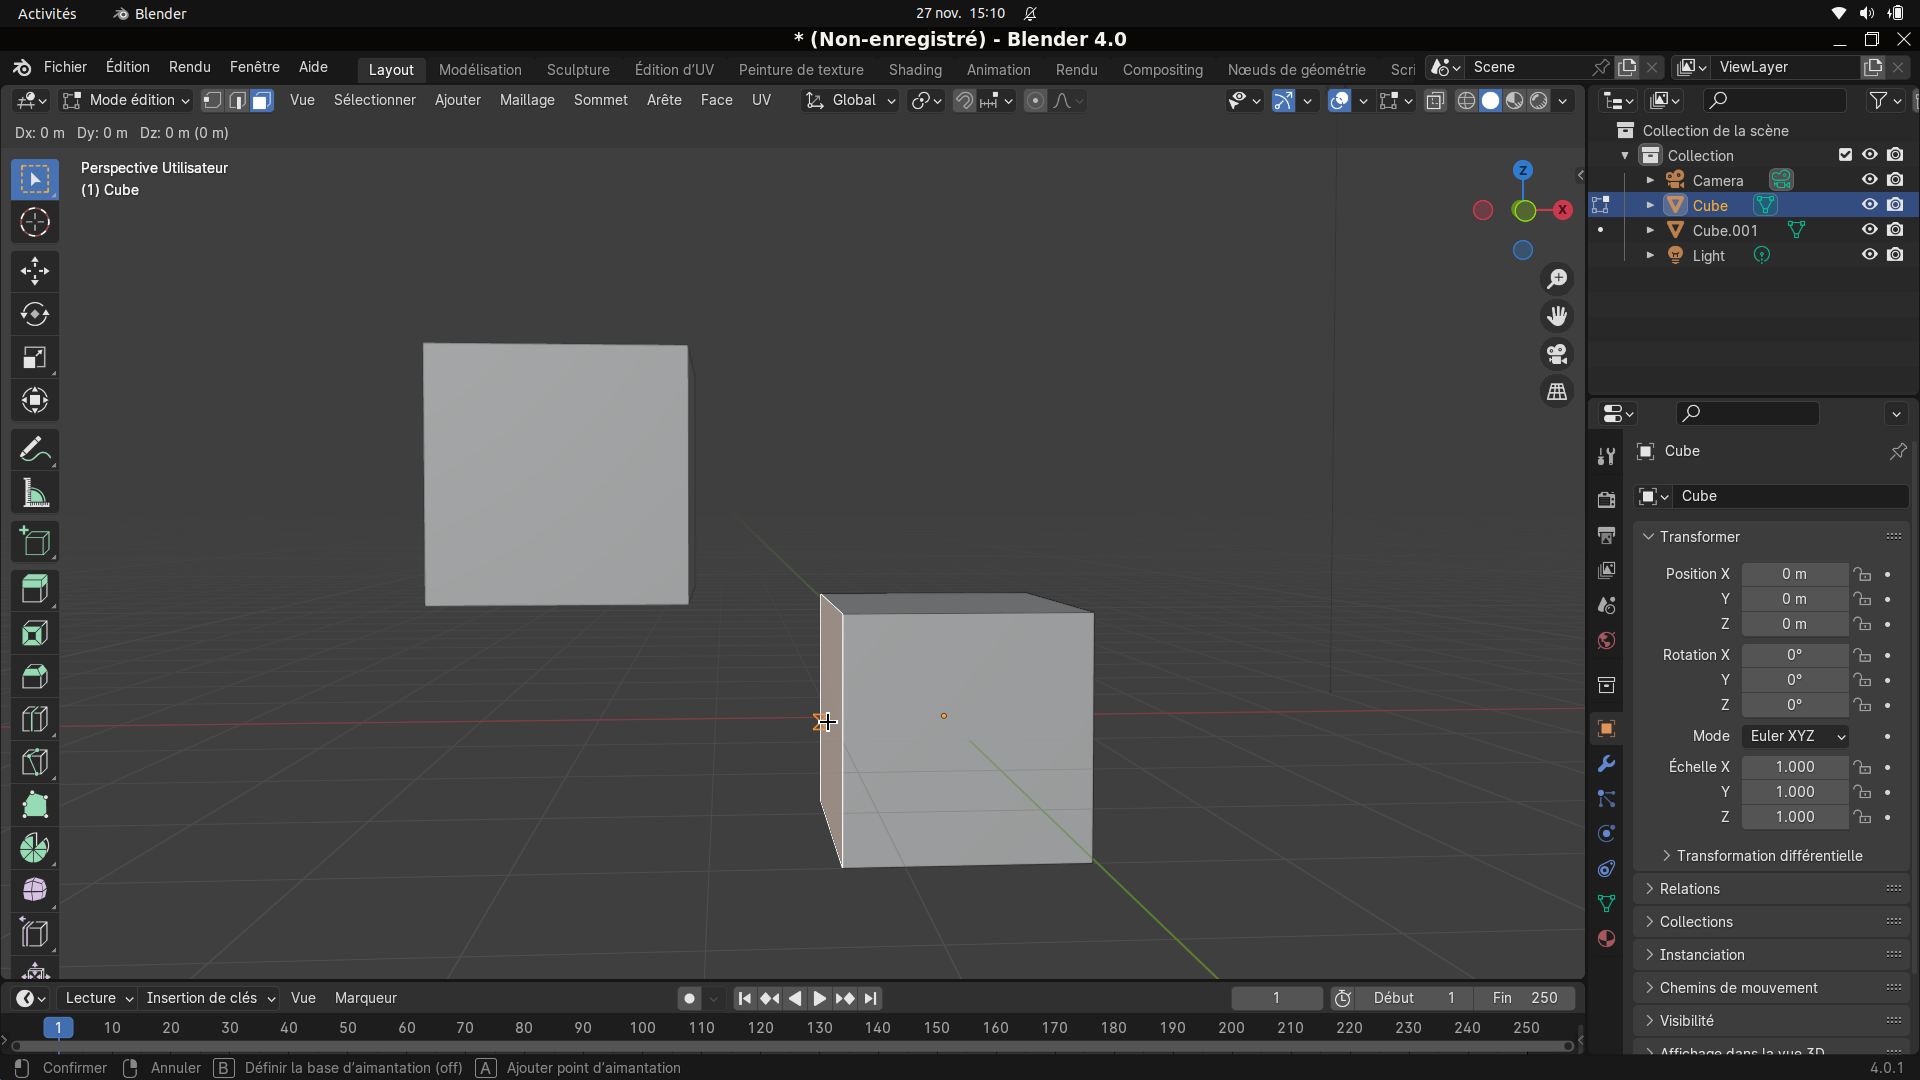Click the Play animation button
Image resolution: width=1920 pixels, height=1080 pixels.
pyautogui.click(x=819, y=998)
